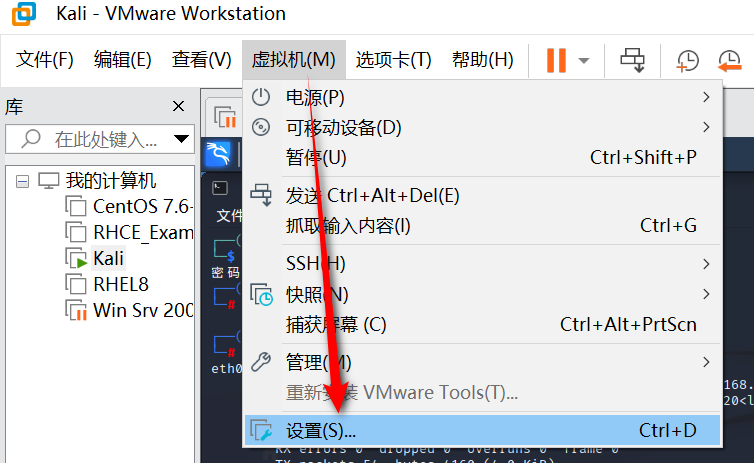Expand the arrow at the right of 电源(P)

tap(706, 97)
